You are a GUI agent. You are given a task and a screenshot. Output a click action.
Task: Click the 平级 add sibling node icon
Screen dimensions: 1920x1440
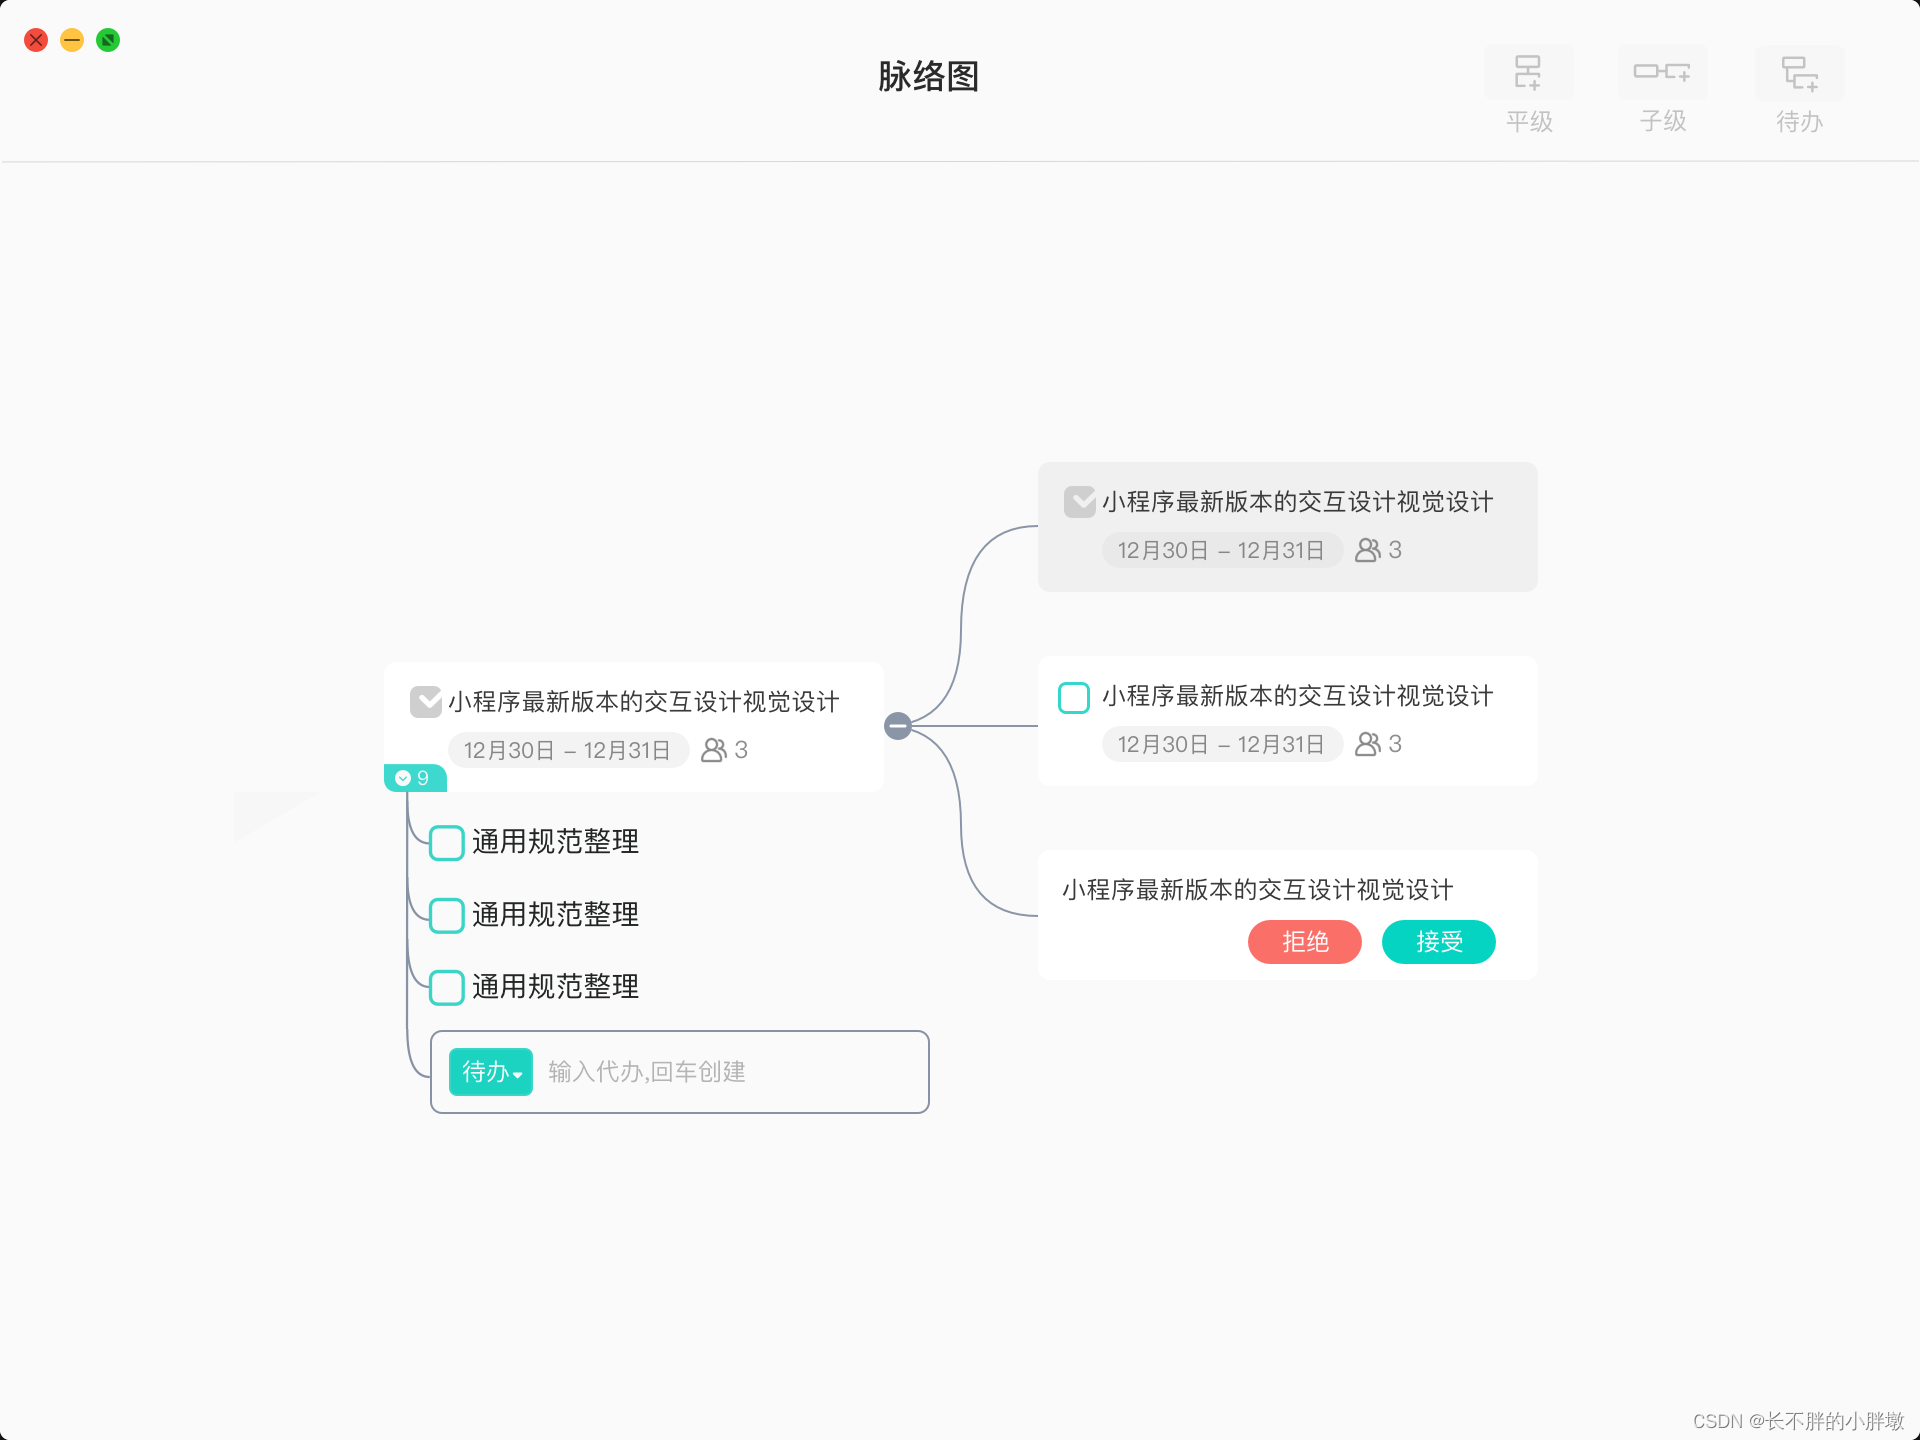click(x=1528, y=73)
